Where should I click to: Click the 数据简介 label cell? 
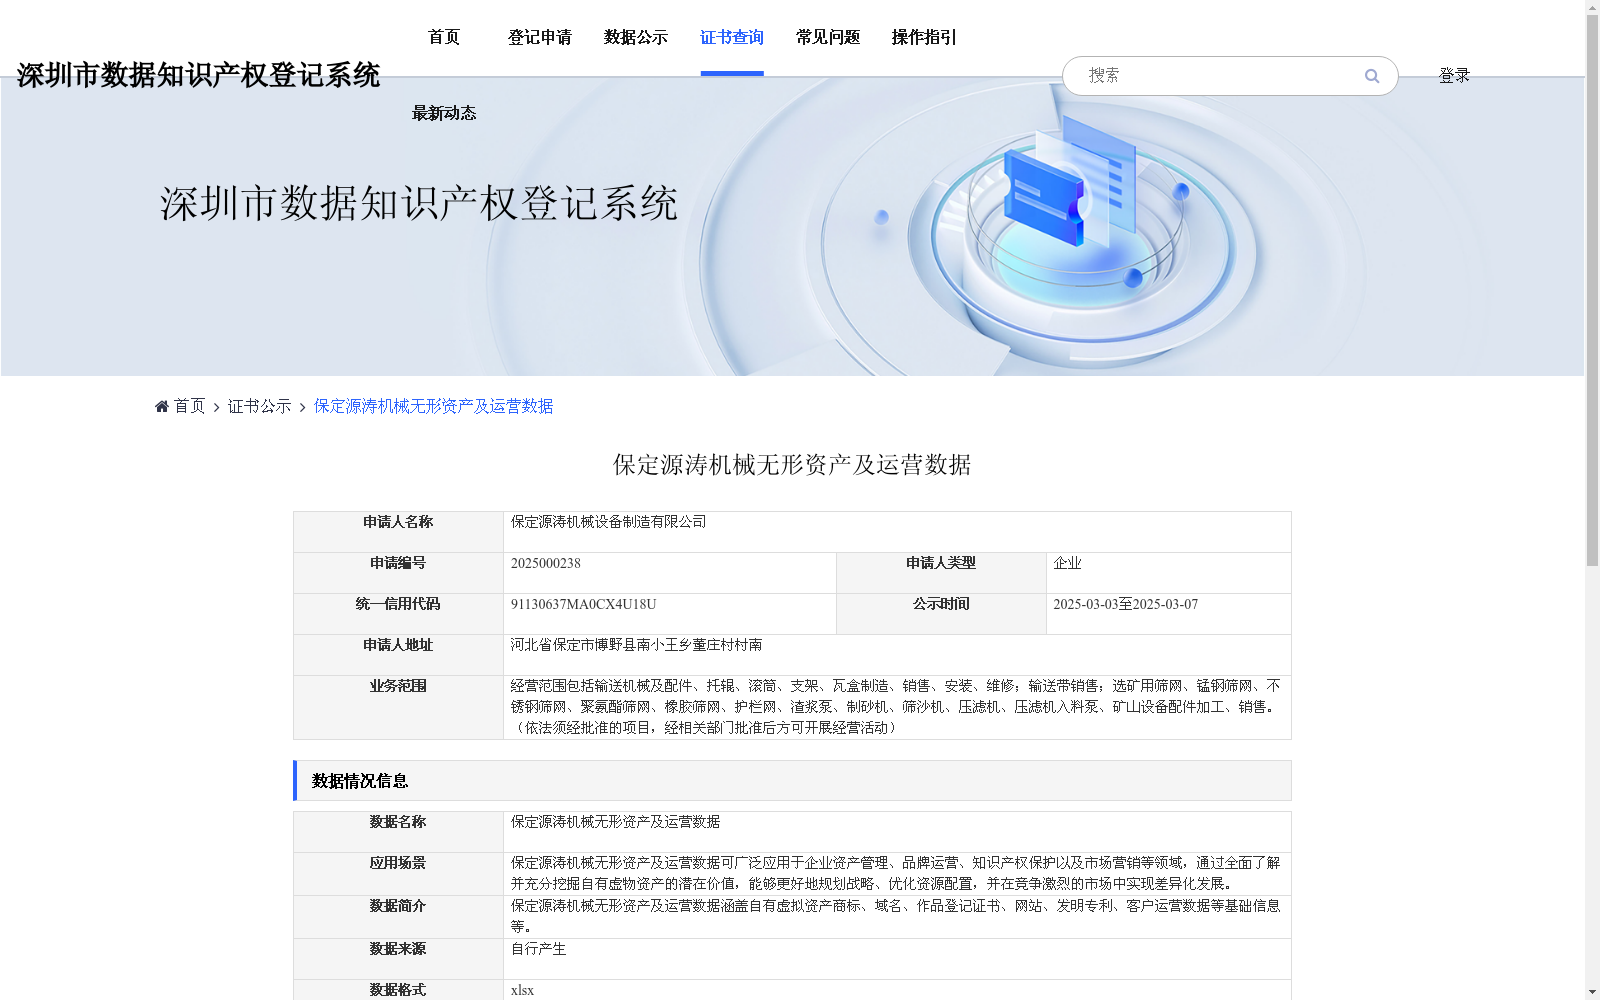[398, 917]
